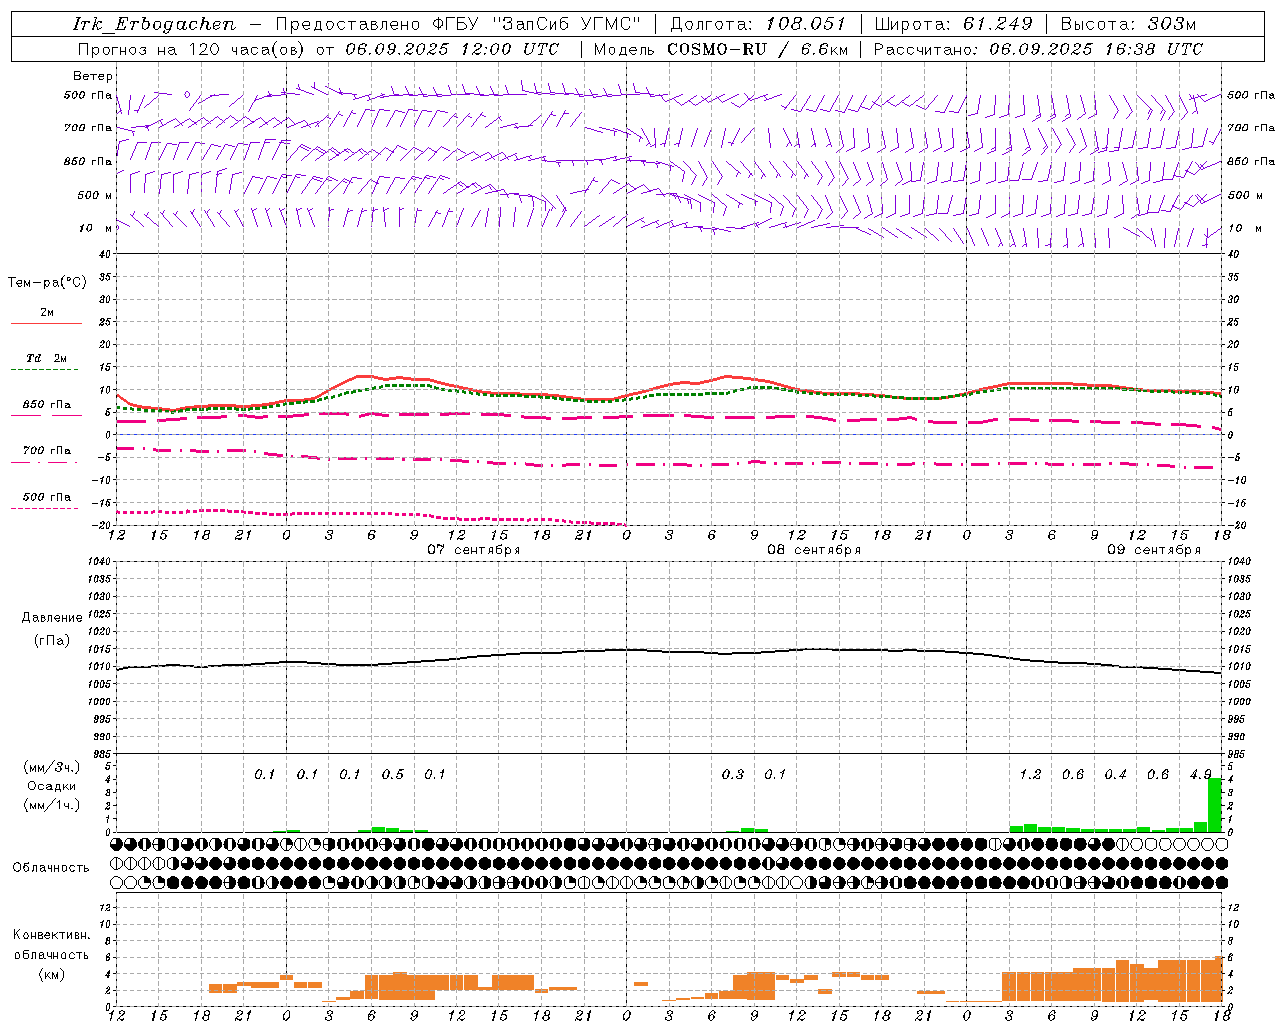Click the 08 сентября date label
The height and width of the screenshot is (1024, 1280).
[x=814, y=550]
